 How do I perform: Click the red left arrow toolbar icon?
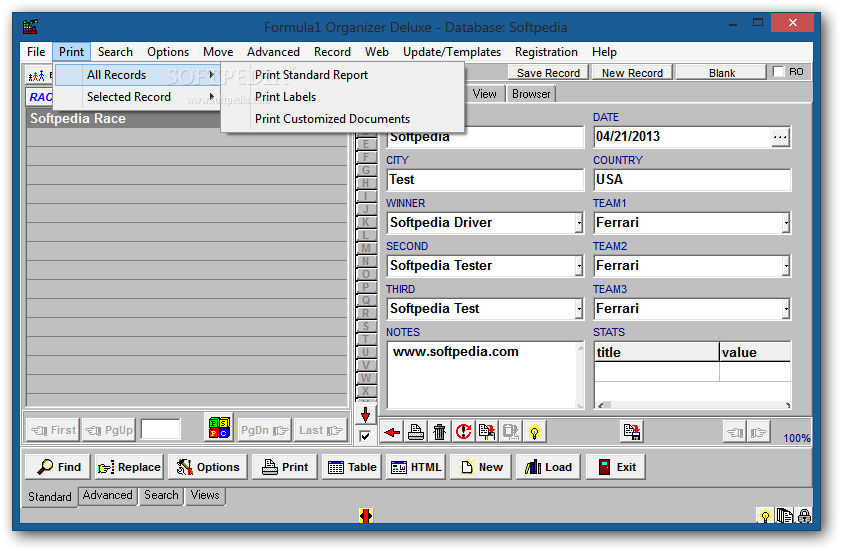392,432
